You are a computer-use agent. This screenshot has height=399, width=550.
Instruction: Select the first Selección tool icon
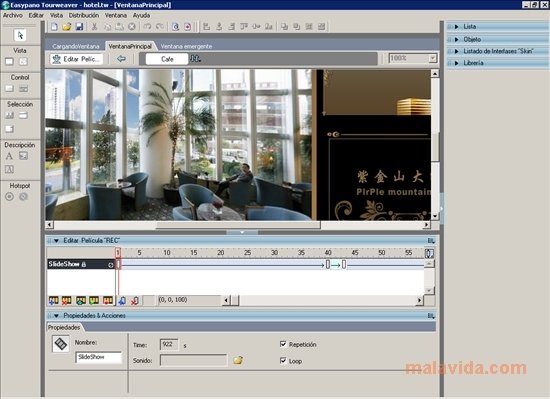pos(9,115)
